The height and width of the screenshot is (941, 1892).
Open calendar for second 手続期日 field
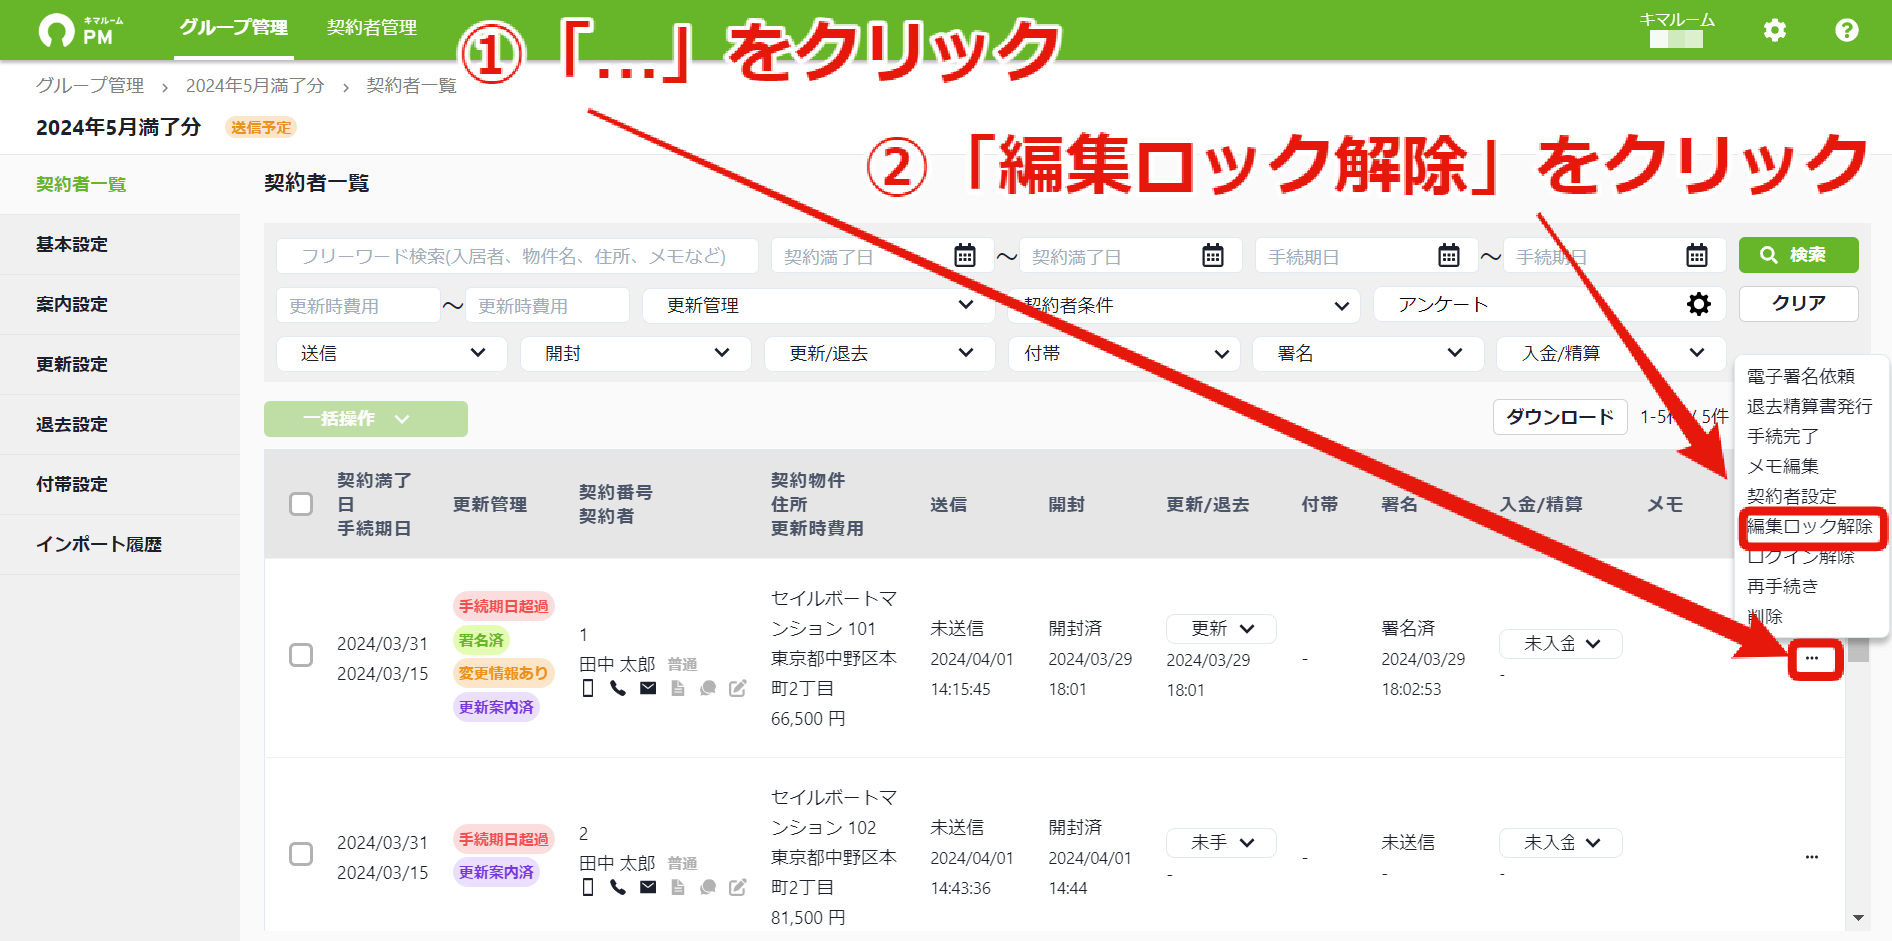click(x=1697, y=255)
